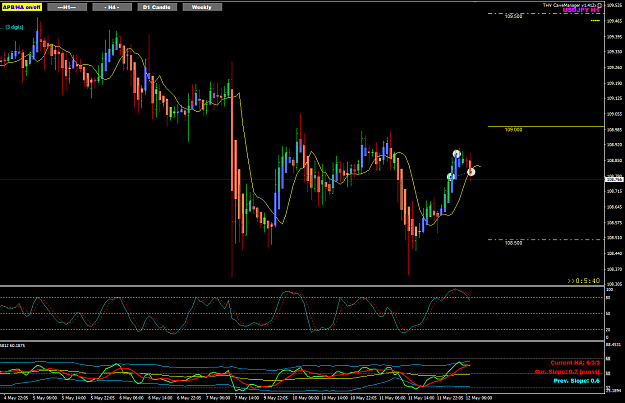Viewport: 625px width, 403px height.
Task: Toggle the yellow APB/HA on/off button
Action: point(22,7)
